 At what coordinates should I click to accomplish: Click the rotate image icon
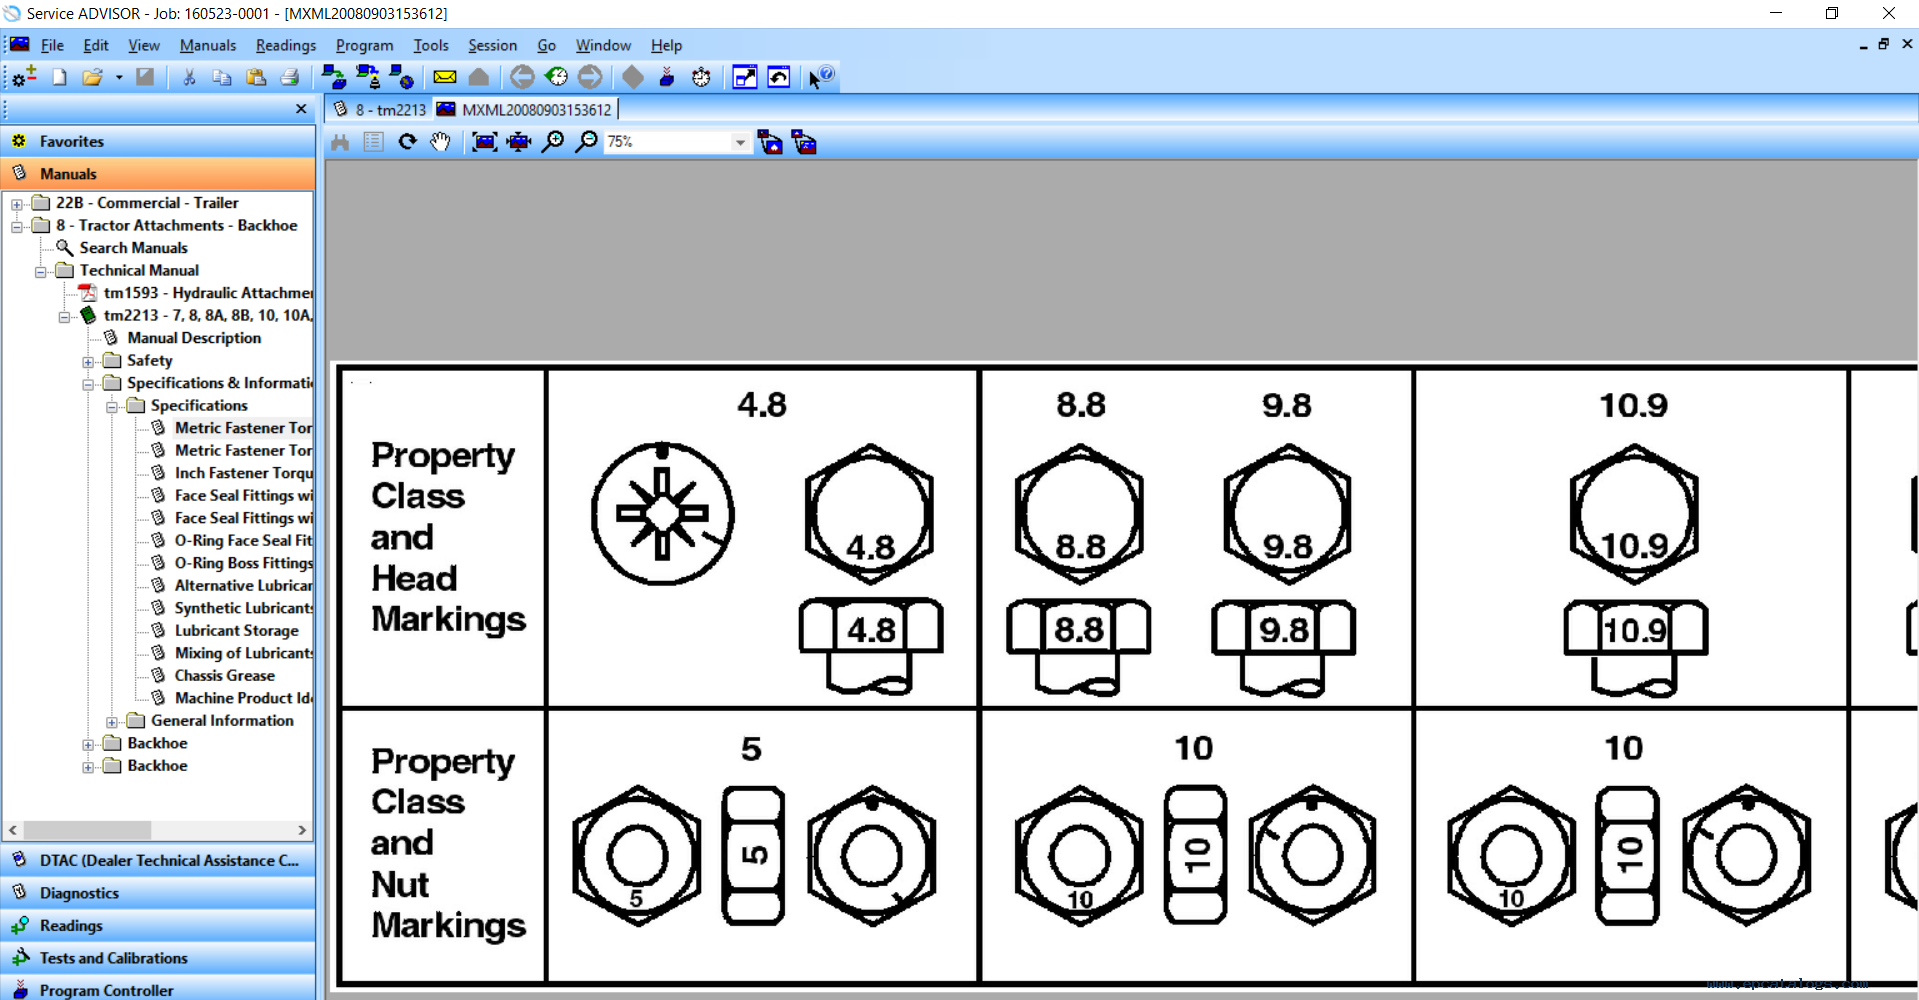point(407,142)
